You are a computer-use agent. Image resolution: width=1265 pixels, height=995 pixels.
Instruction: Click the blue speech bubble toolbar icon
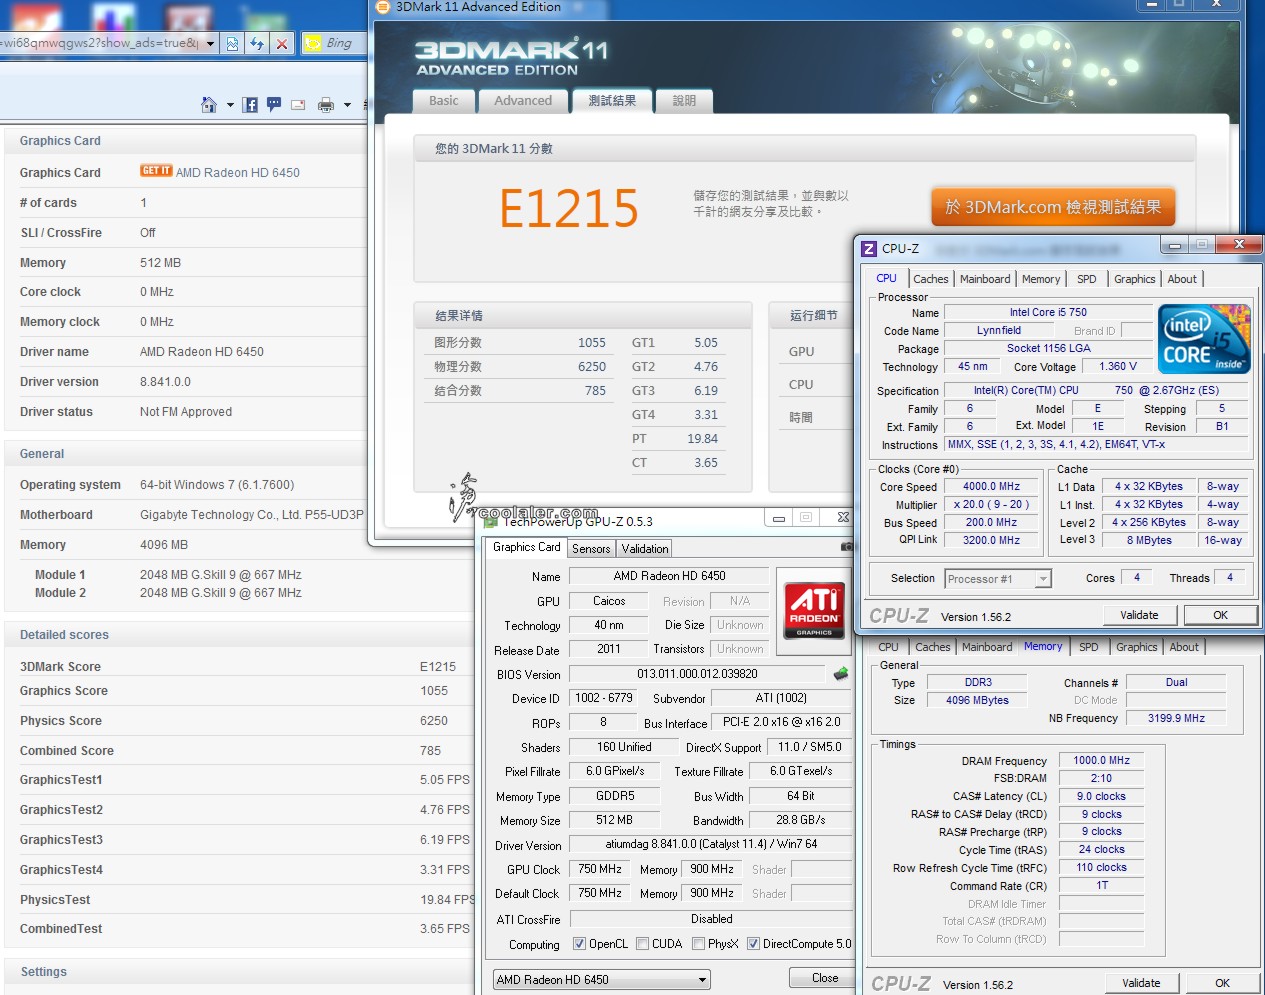[274, 104]
